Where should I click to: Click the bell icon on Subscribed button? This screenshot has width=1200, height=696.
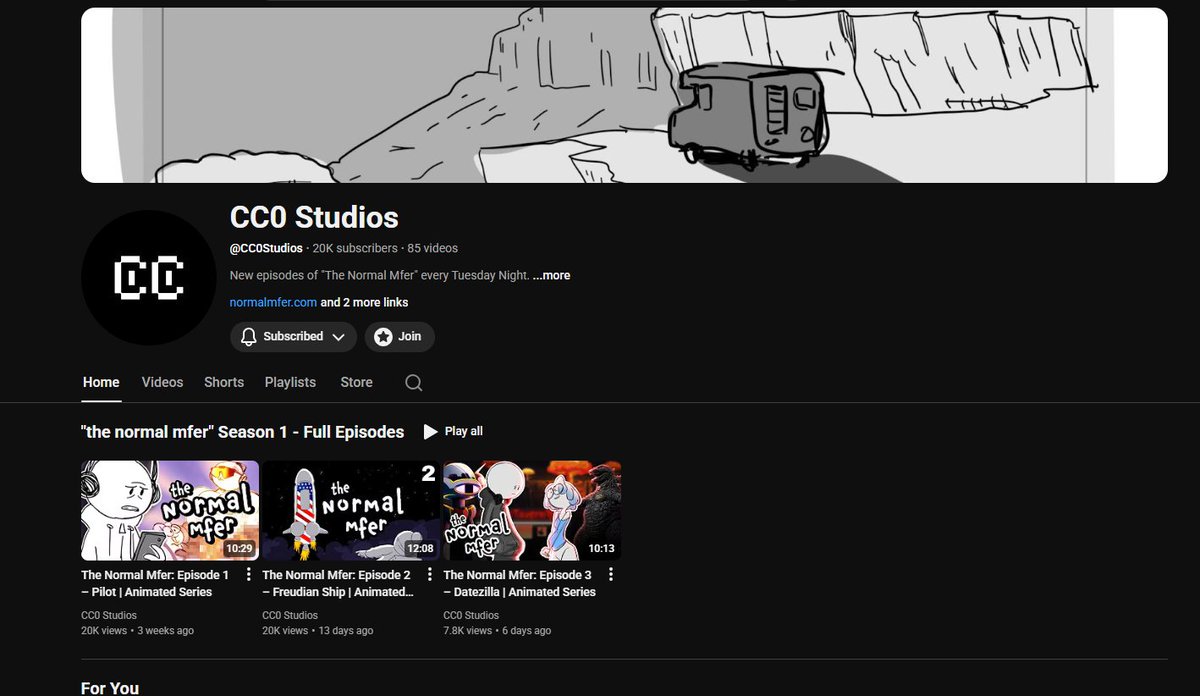tap(249, 337)
